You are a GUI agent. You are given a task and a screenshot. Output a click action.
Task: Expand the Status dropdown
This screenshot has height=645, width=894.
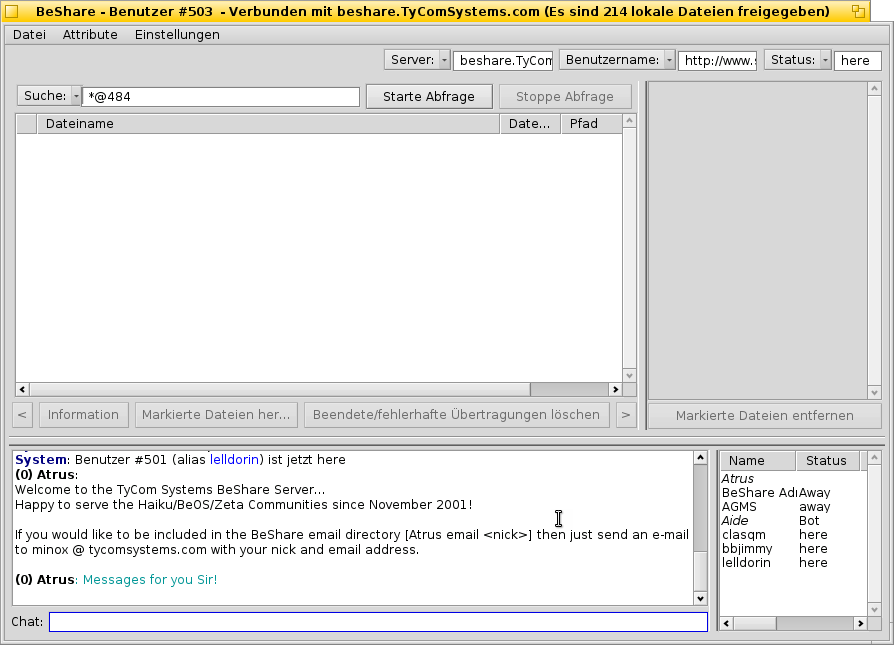[x=798, y=60]
